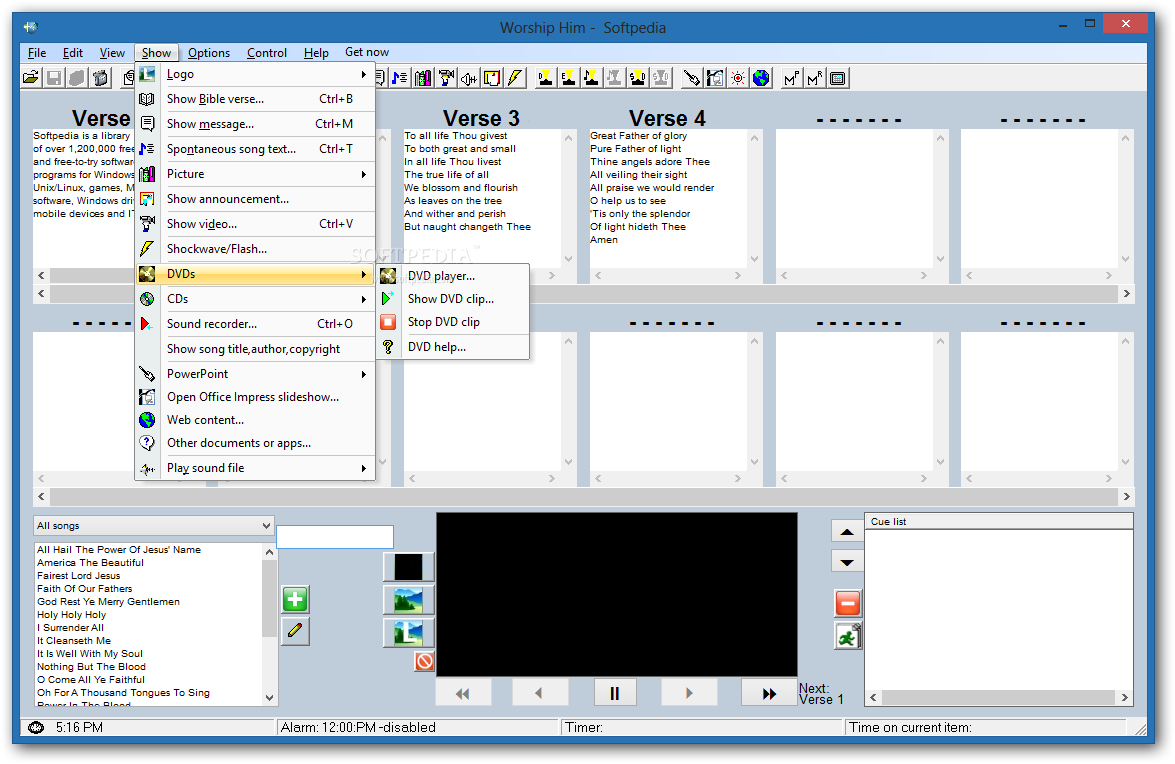Click the speaker sound toolbar icon
Screen dimensions: 1175x764
point(469,78)
